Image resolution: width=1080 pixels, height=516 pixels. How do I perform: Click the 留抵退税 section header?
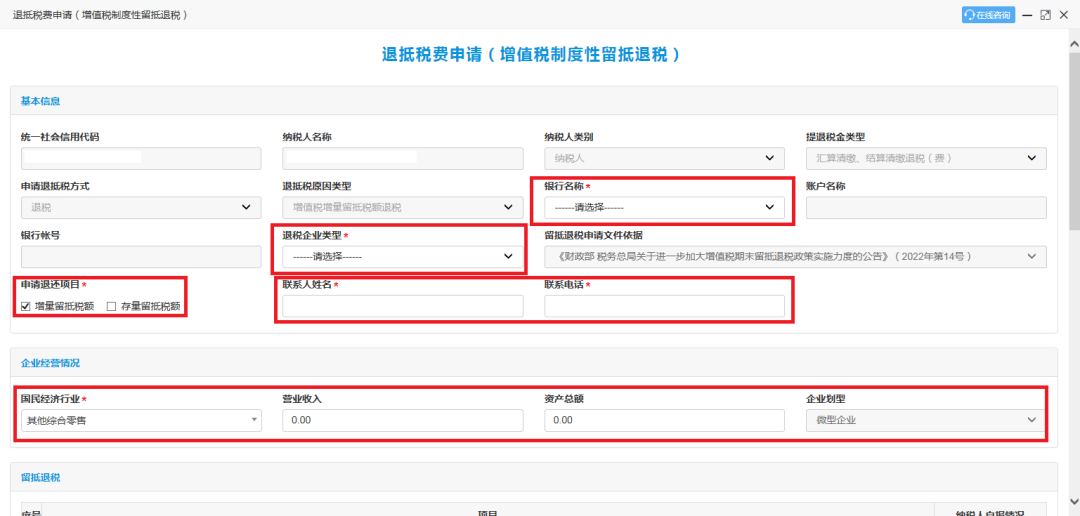41,477
